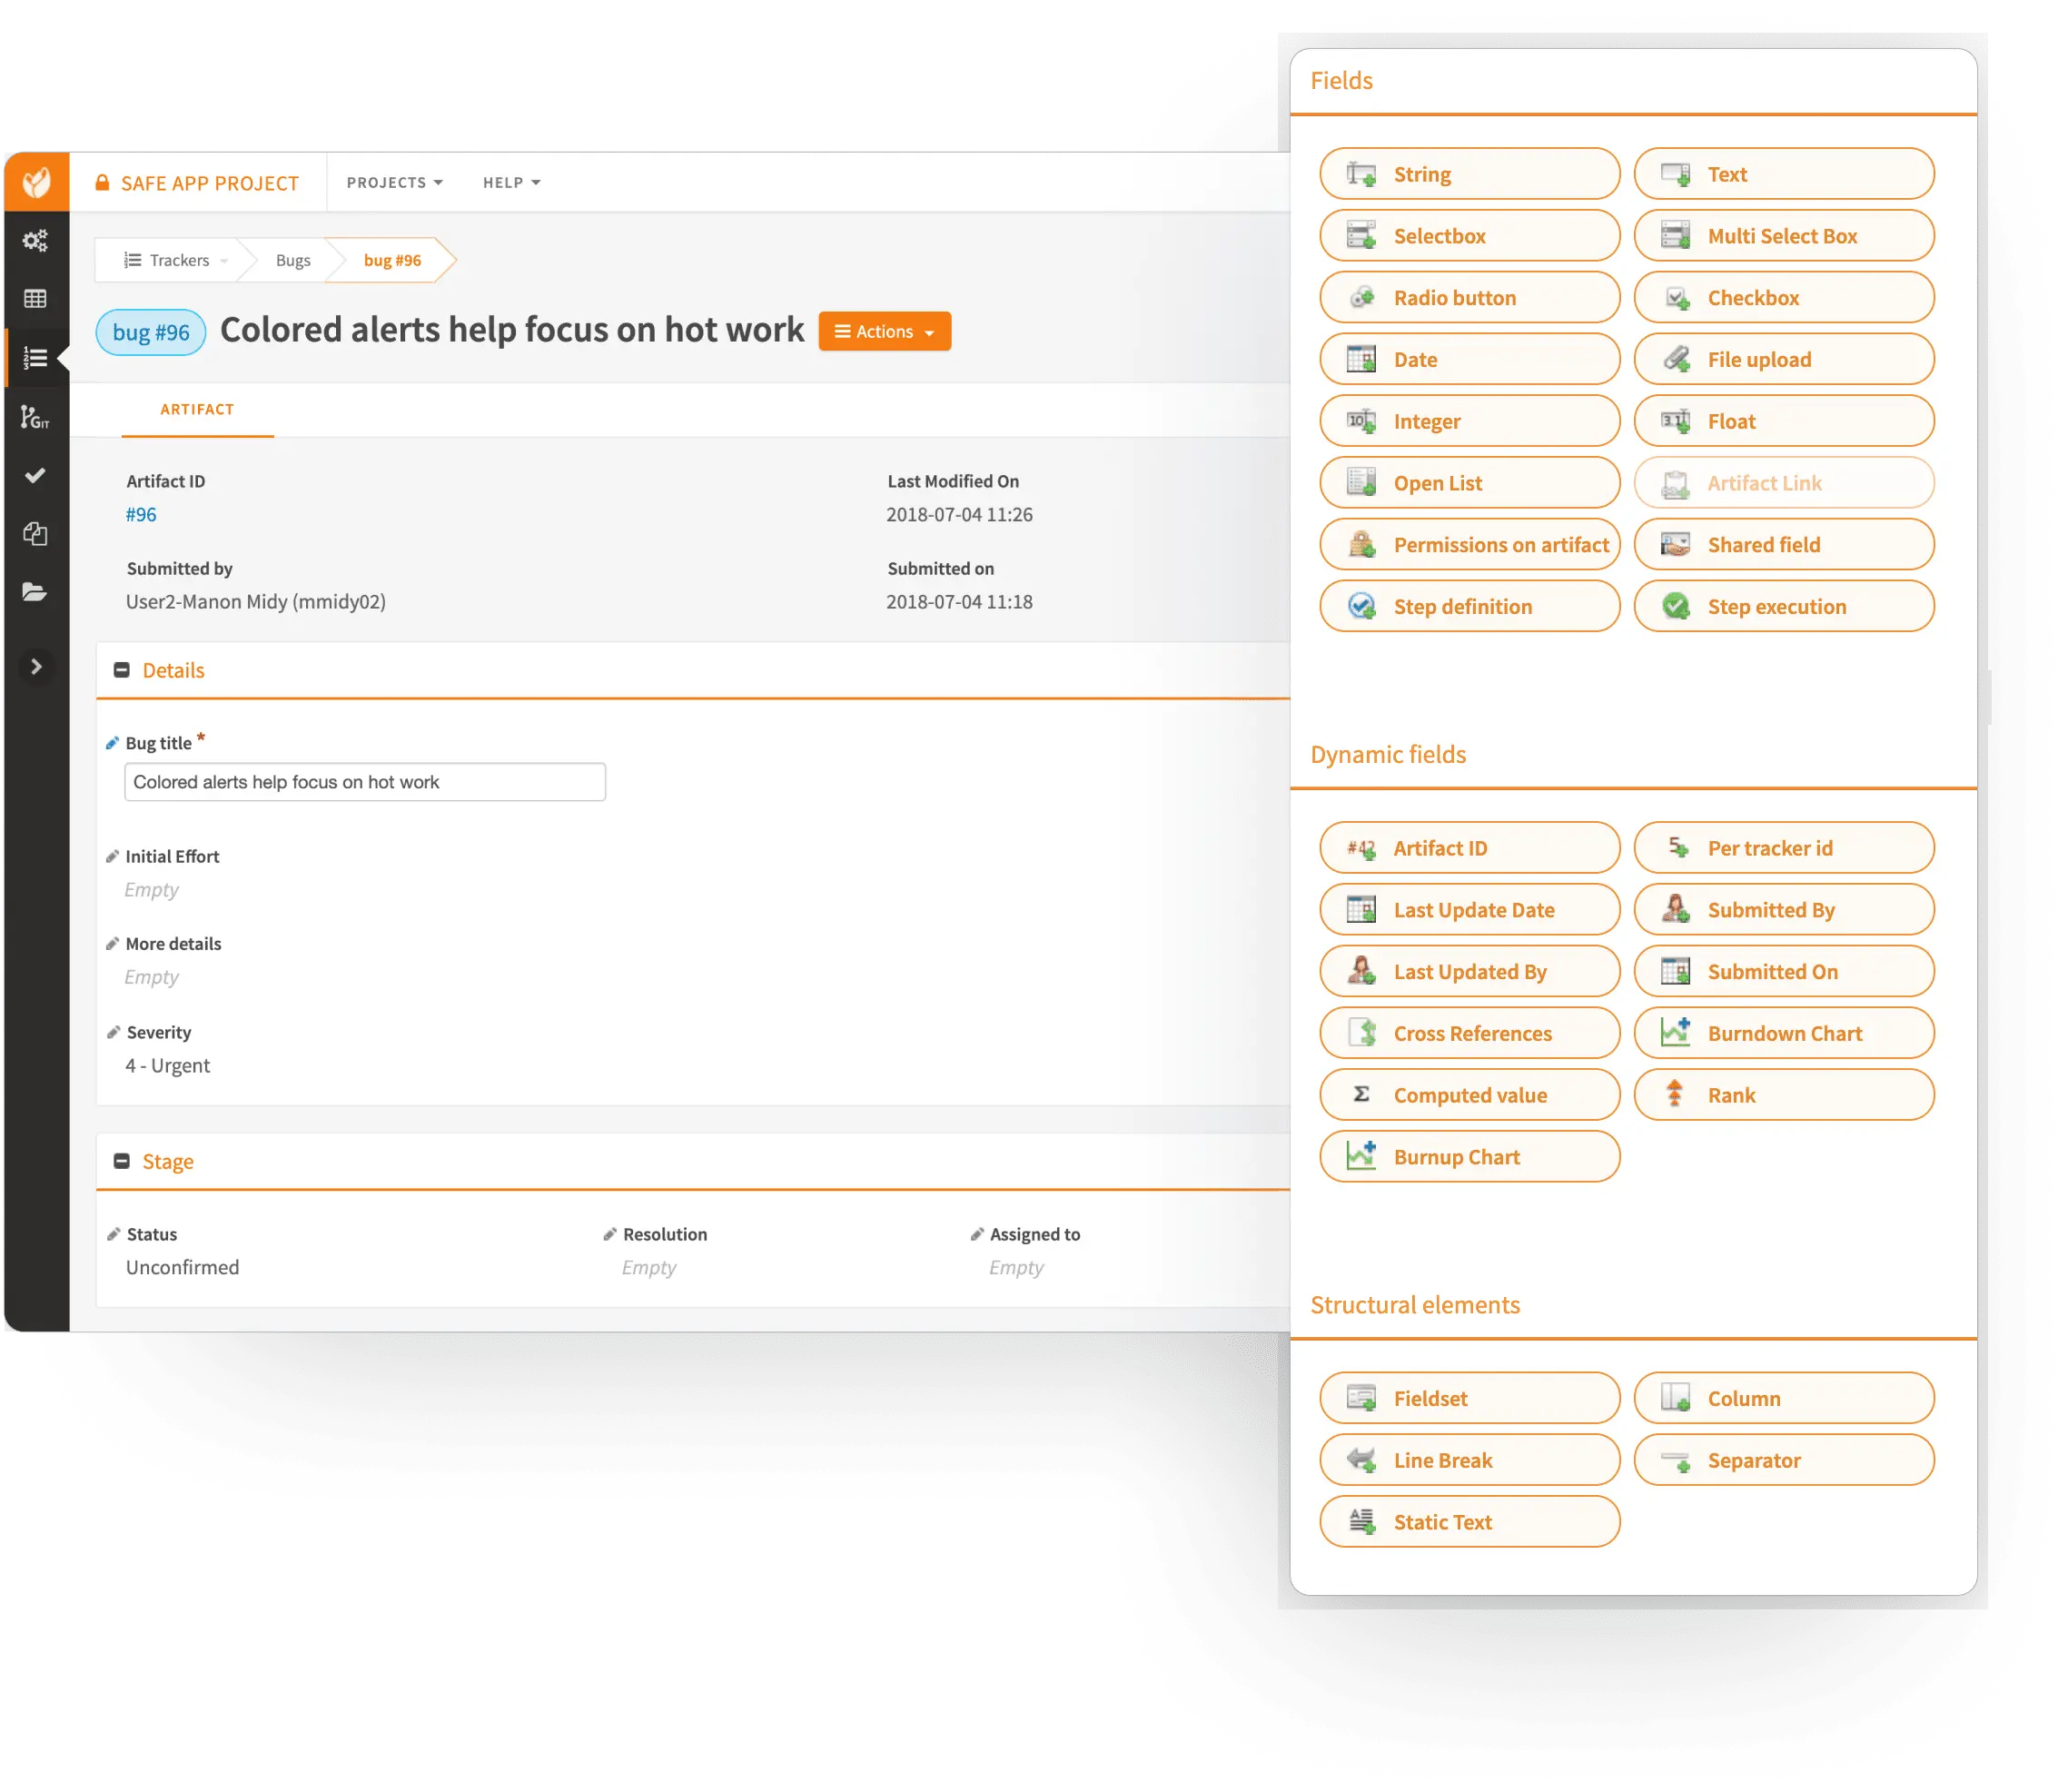Open the checkmark icon in sidebar
The image size is (2068, 1792).
[x=35, y=476]
